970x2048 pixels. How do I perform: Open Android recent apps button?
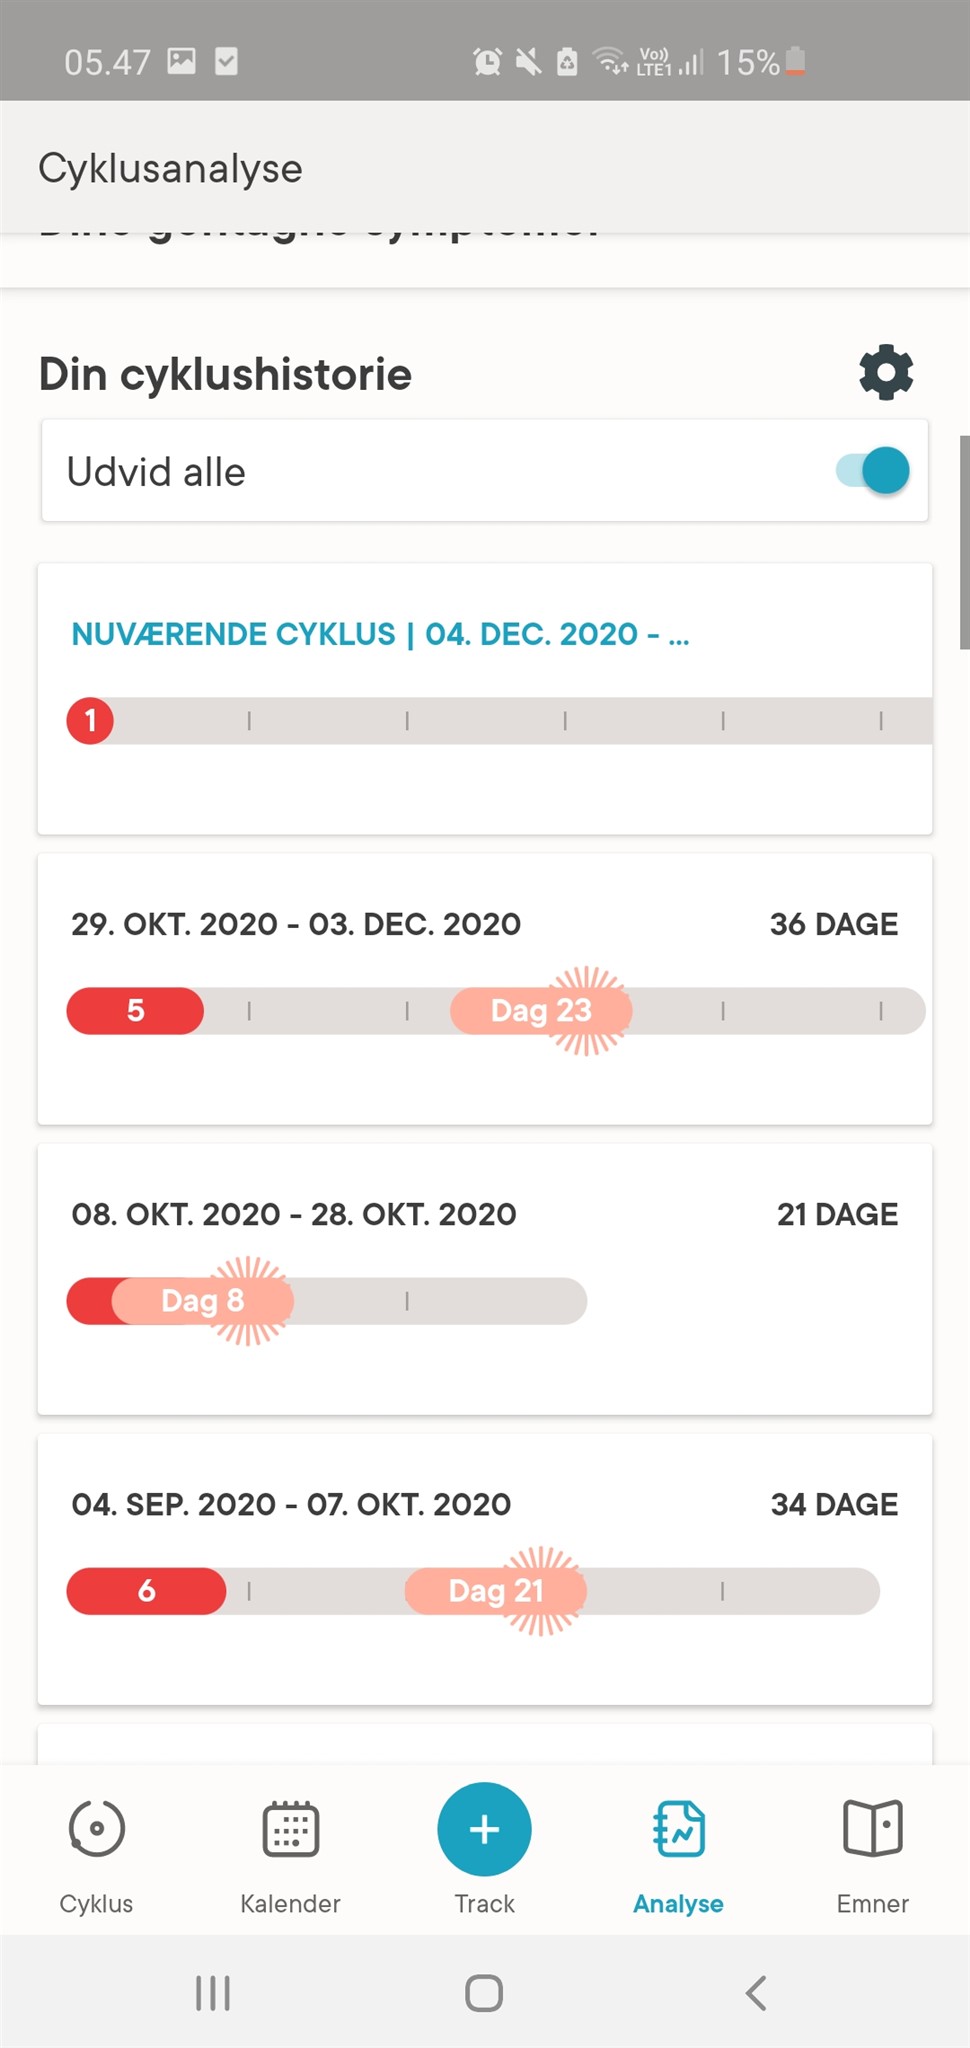pos(212,1993)
